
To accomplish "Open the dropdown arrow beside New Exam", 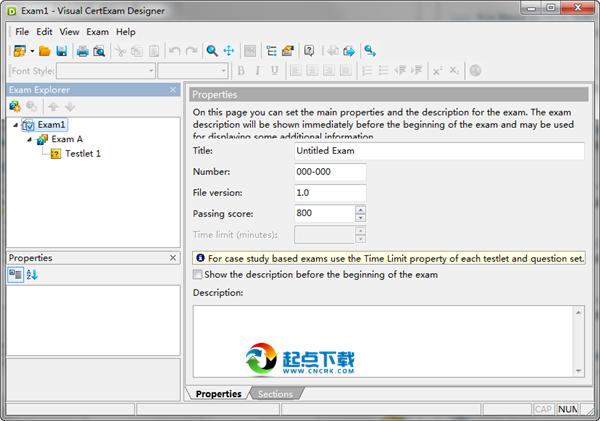I will [x=32, y=51].
